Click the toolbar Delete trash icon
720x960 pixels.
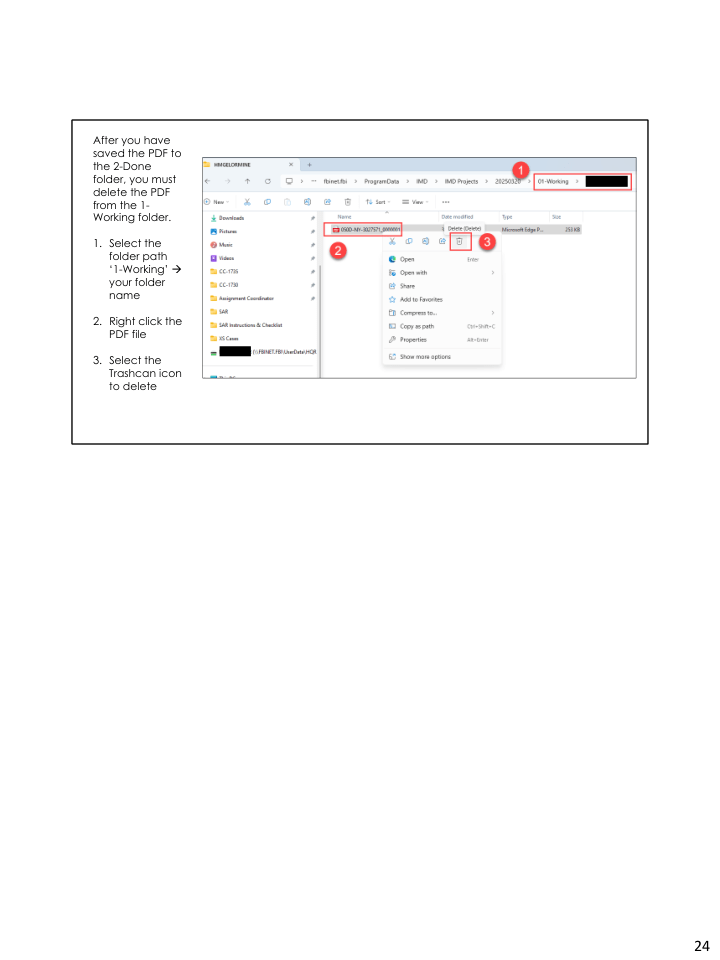click(347, 201)
